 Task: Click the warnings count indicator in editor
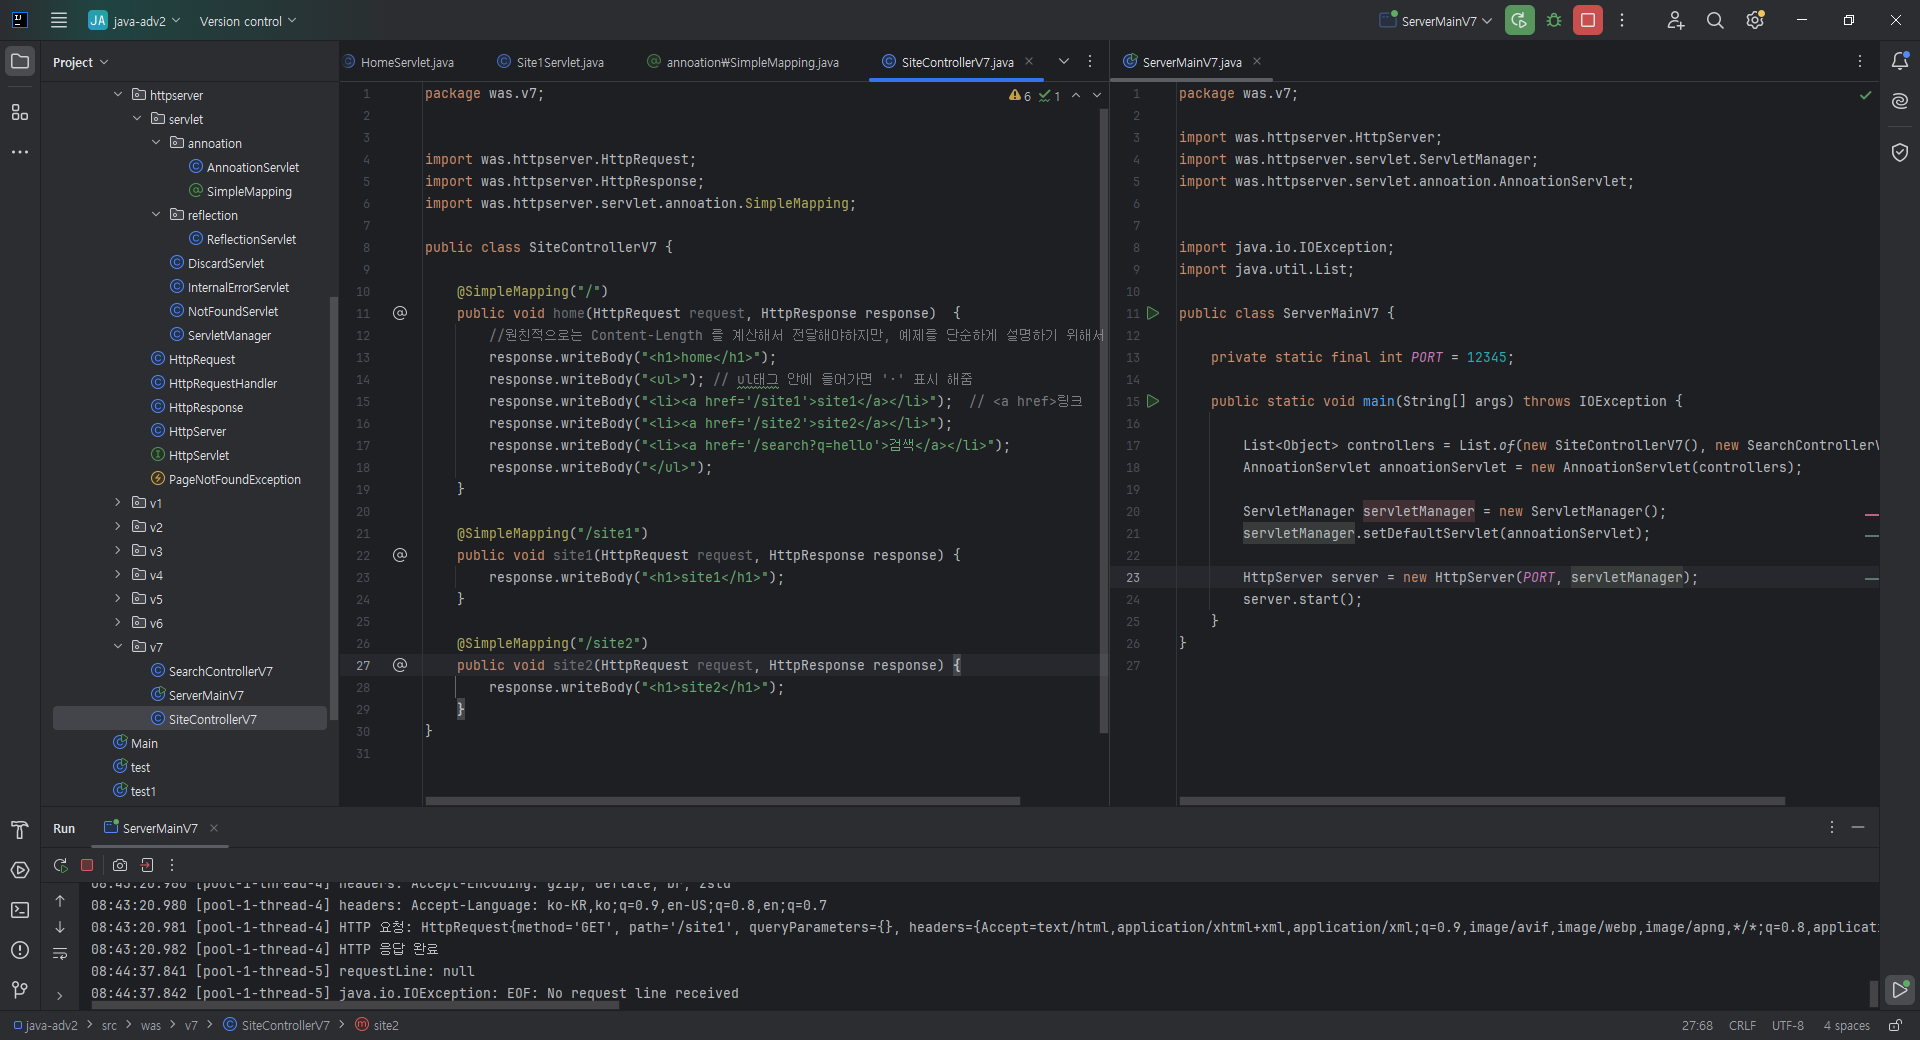click(1021, 95)
